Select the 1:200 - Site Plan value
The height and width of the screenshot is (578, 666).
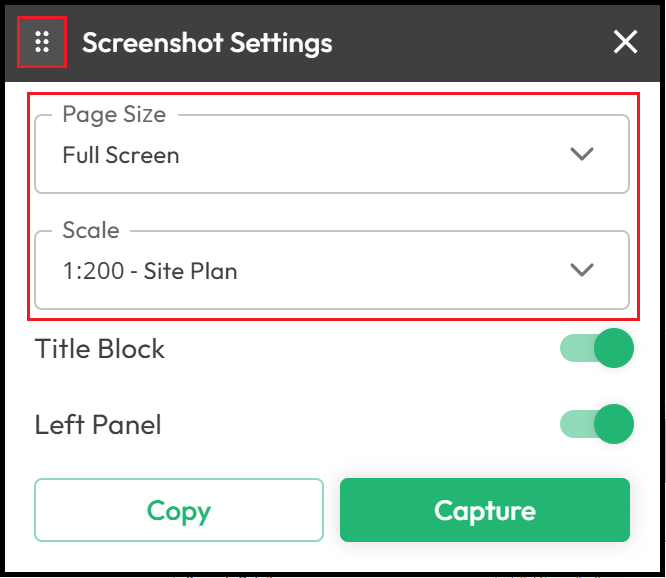[150, 271]
